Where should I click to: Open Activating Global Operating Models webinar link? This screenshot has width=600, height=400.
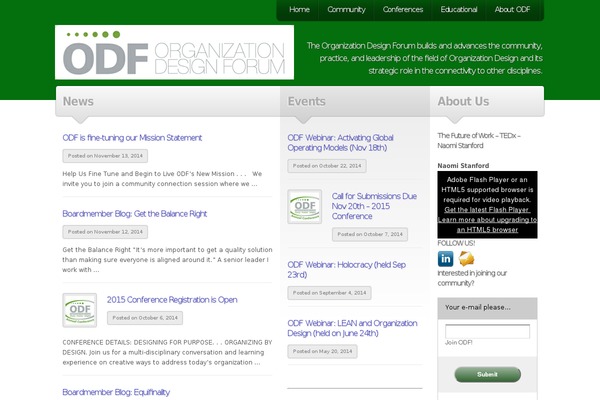[340, 143]
